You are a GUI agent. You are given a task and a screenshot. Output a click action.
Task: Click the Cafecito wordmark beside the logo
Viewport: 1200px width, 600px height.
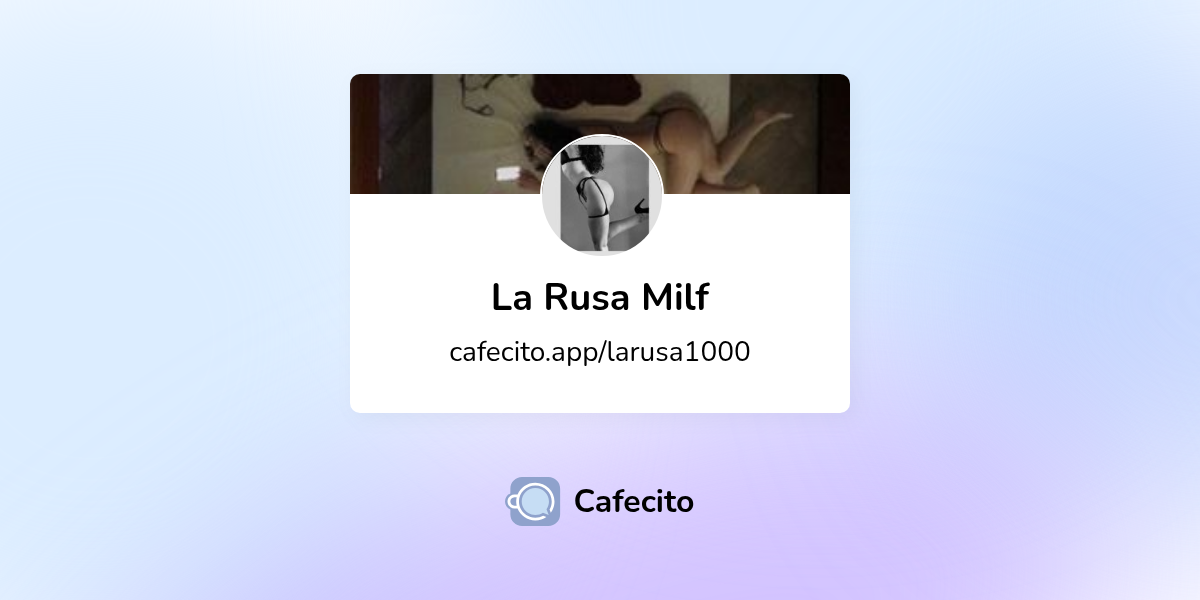[x=634, y=501]
